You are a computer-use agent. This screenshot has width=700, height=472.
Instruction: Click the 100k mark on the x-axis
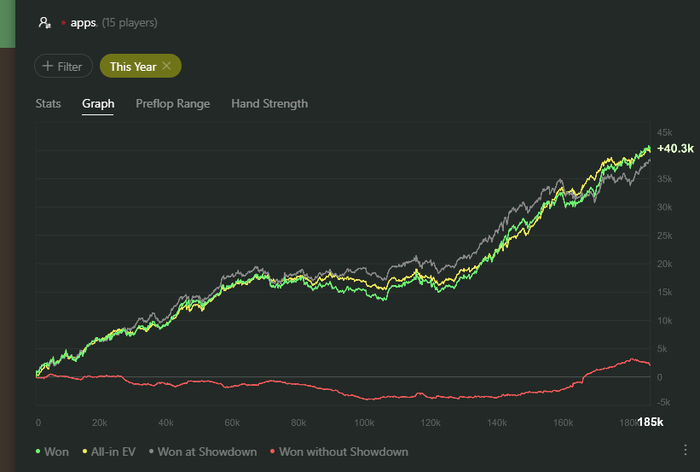pos(365,422)
